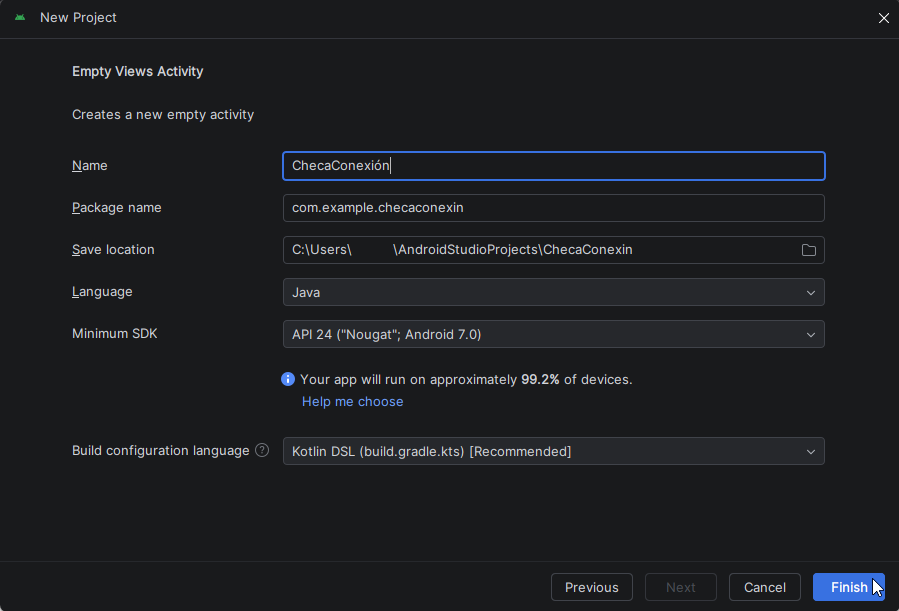This screenshot has width=899, height=611.
Task: Click the Empty Views Activity heading
Action: tap(138, 71)
